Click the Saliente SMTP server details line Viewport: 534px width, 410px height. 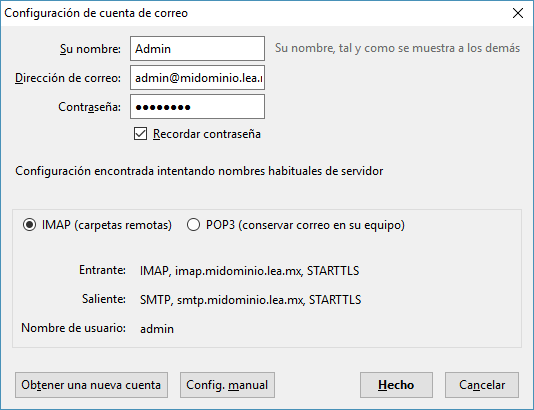pos(250,300)
